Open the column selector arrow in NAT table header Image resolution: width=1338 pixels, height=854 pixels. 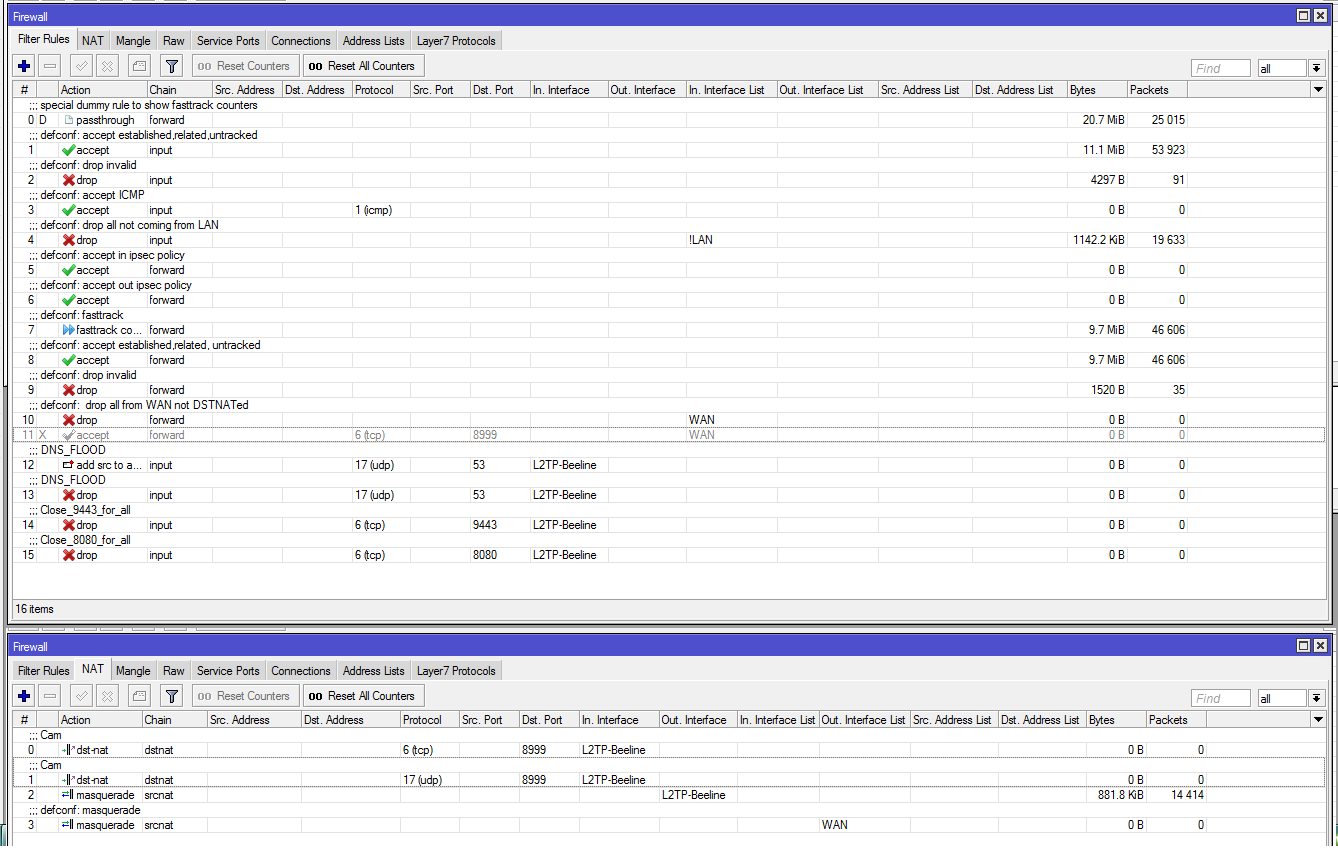point(1318,720)
